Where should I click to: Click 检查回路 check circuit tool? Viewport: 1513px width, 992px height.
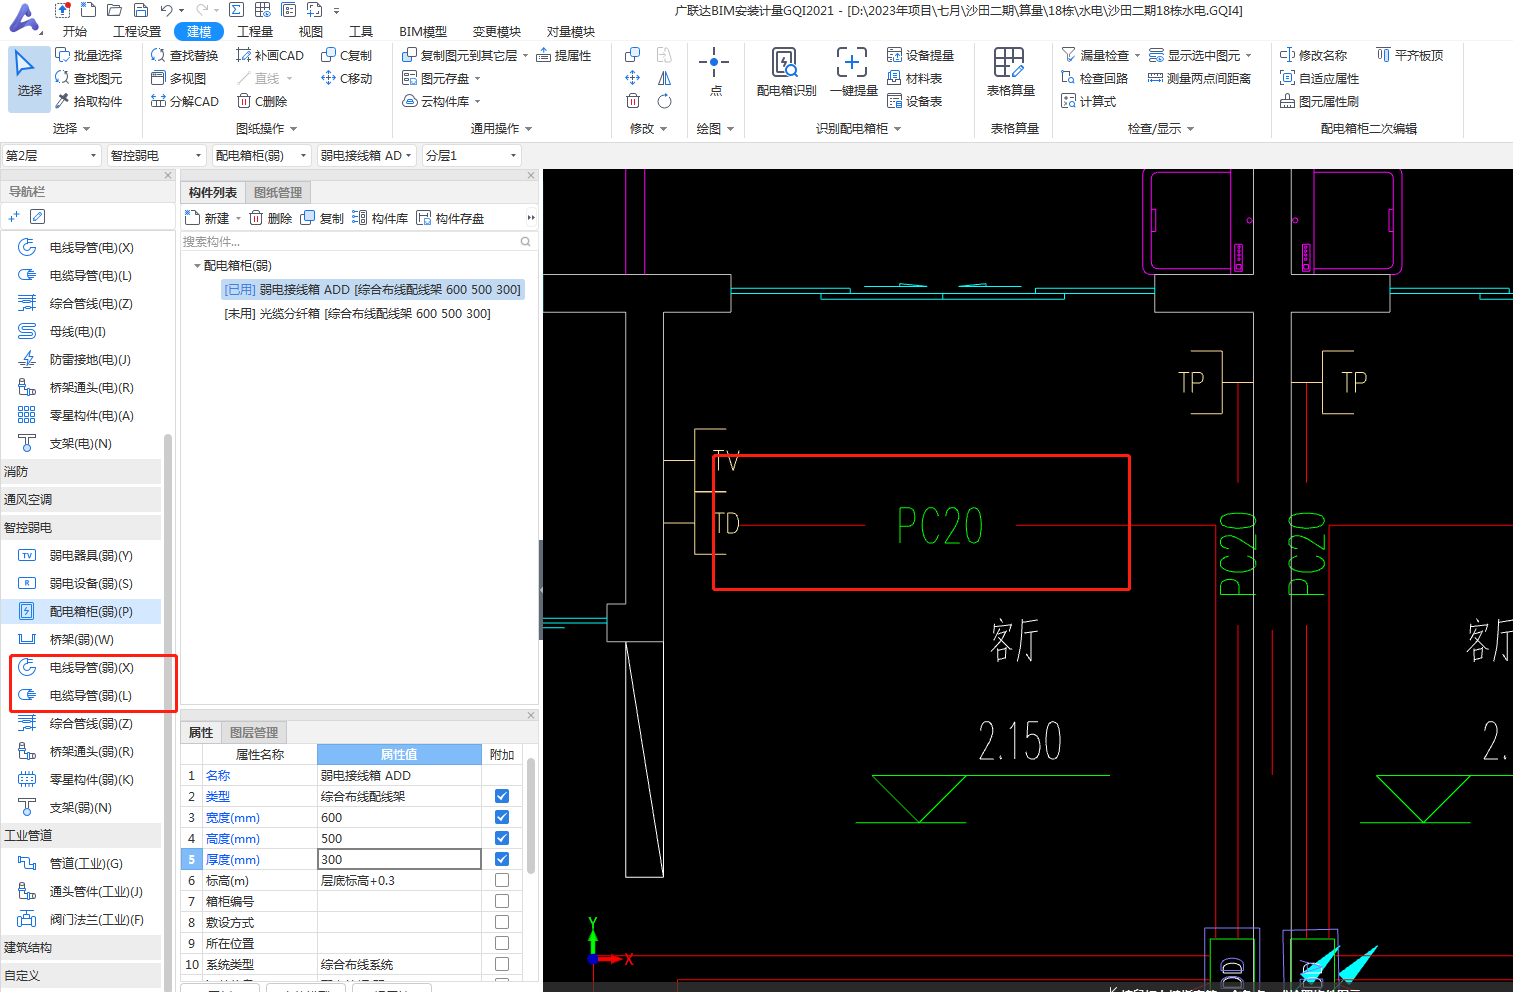coord(1094,78)
